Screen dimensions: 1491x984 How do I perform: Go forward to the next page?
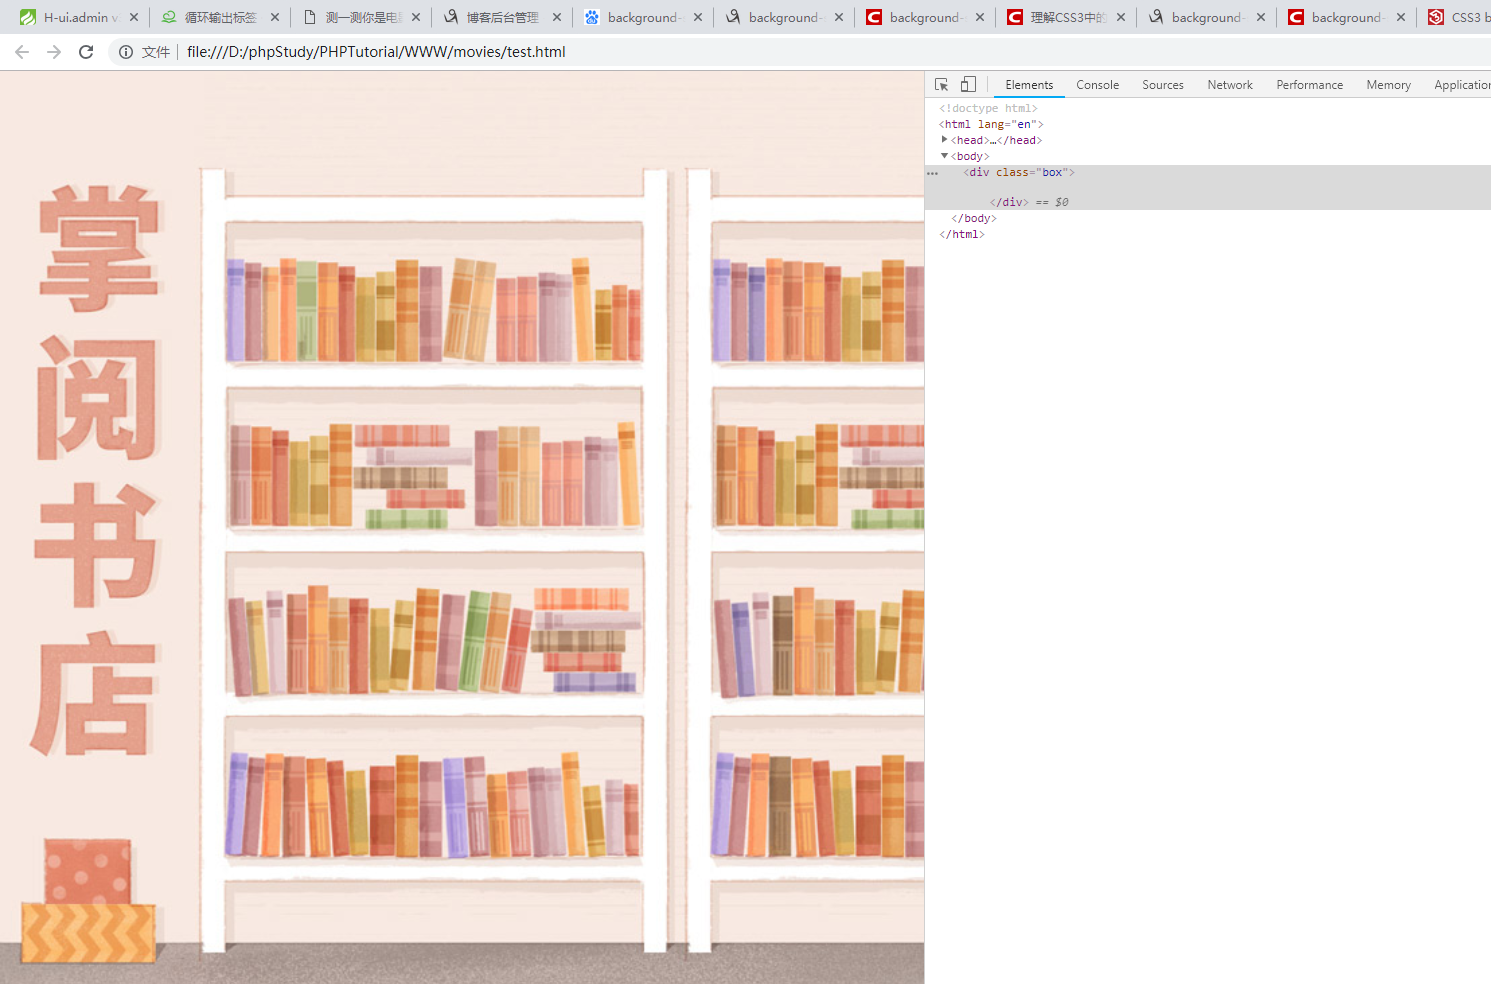tap(54, 52)
